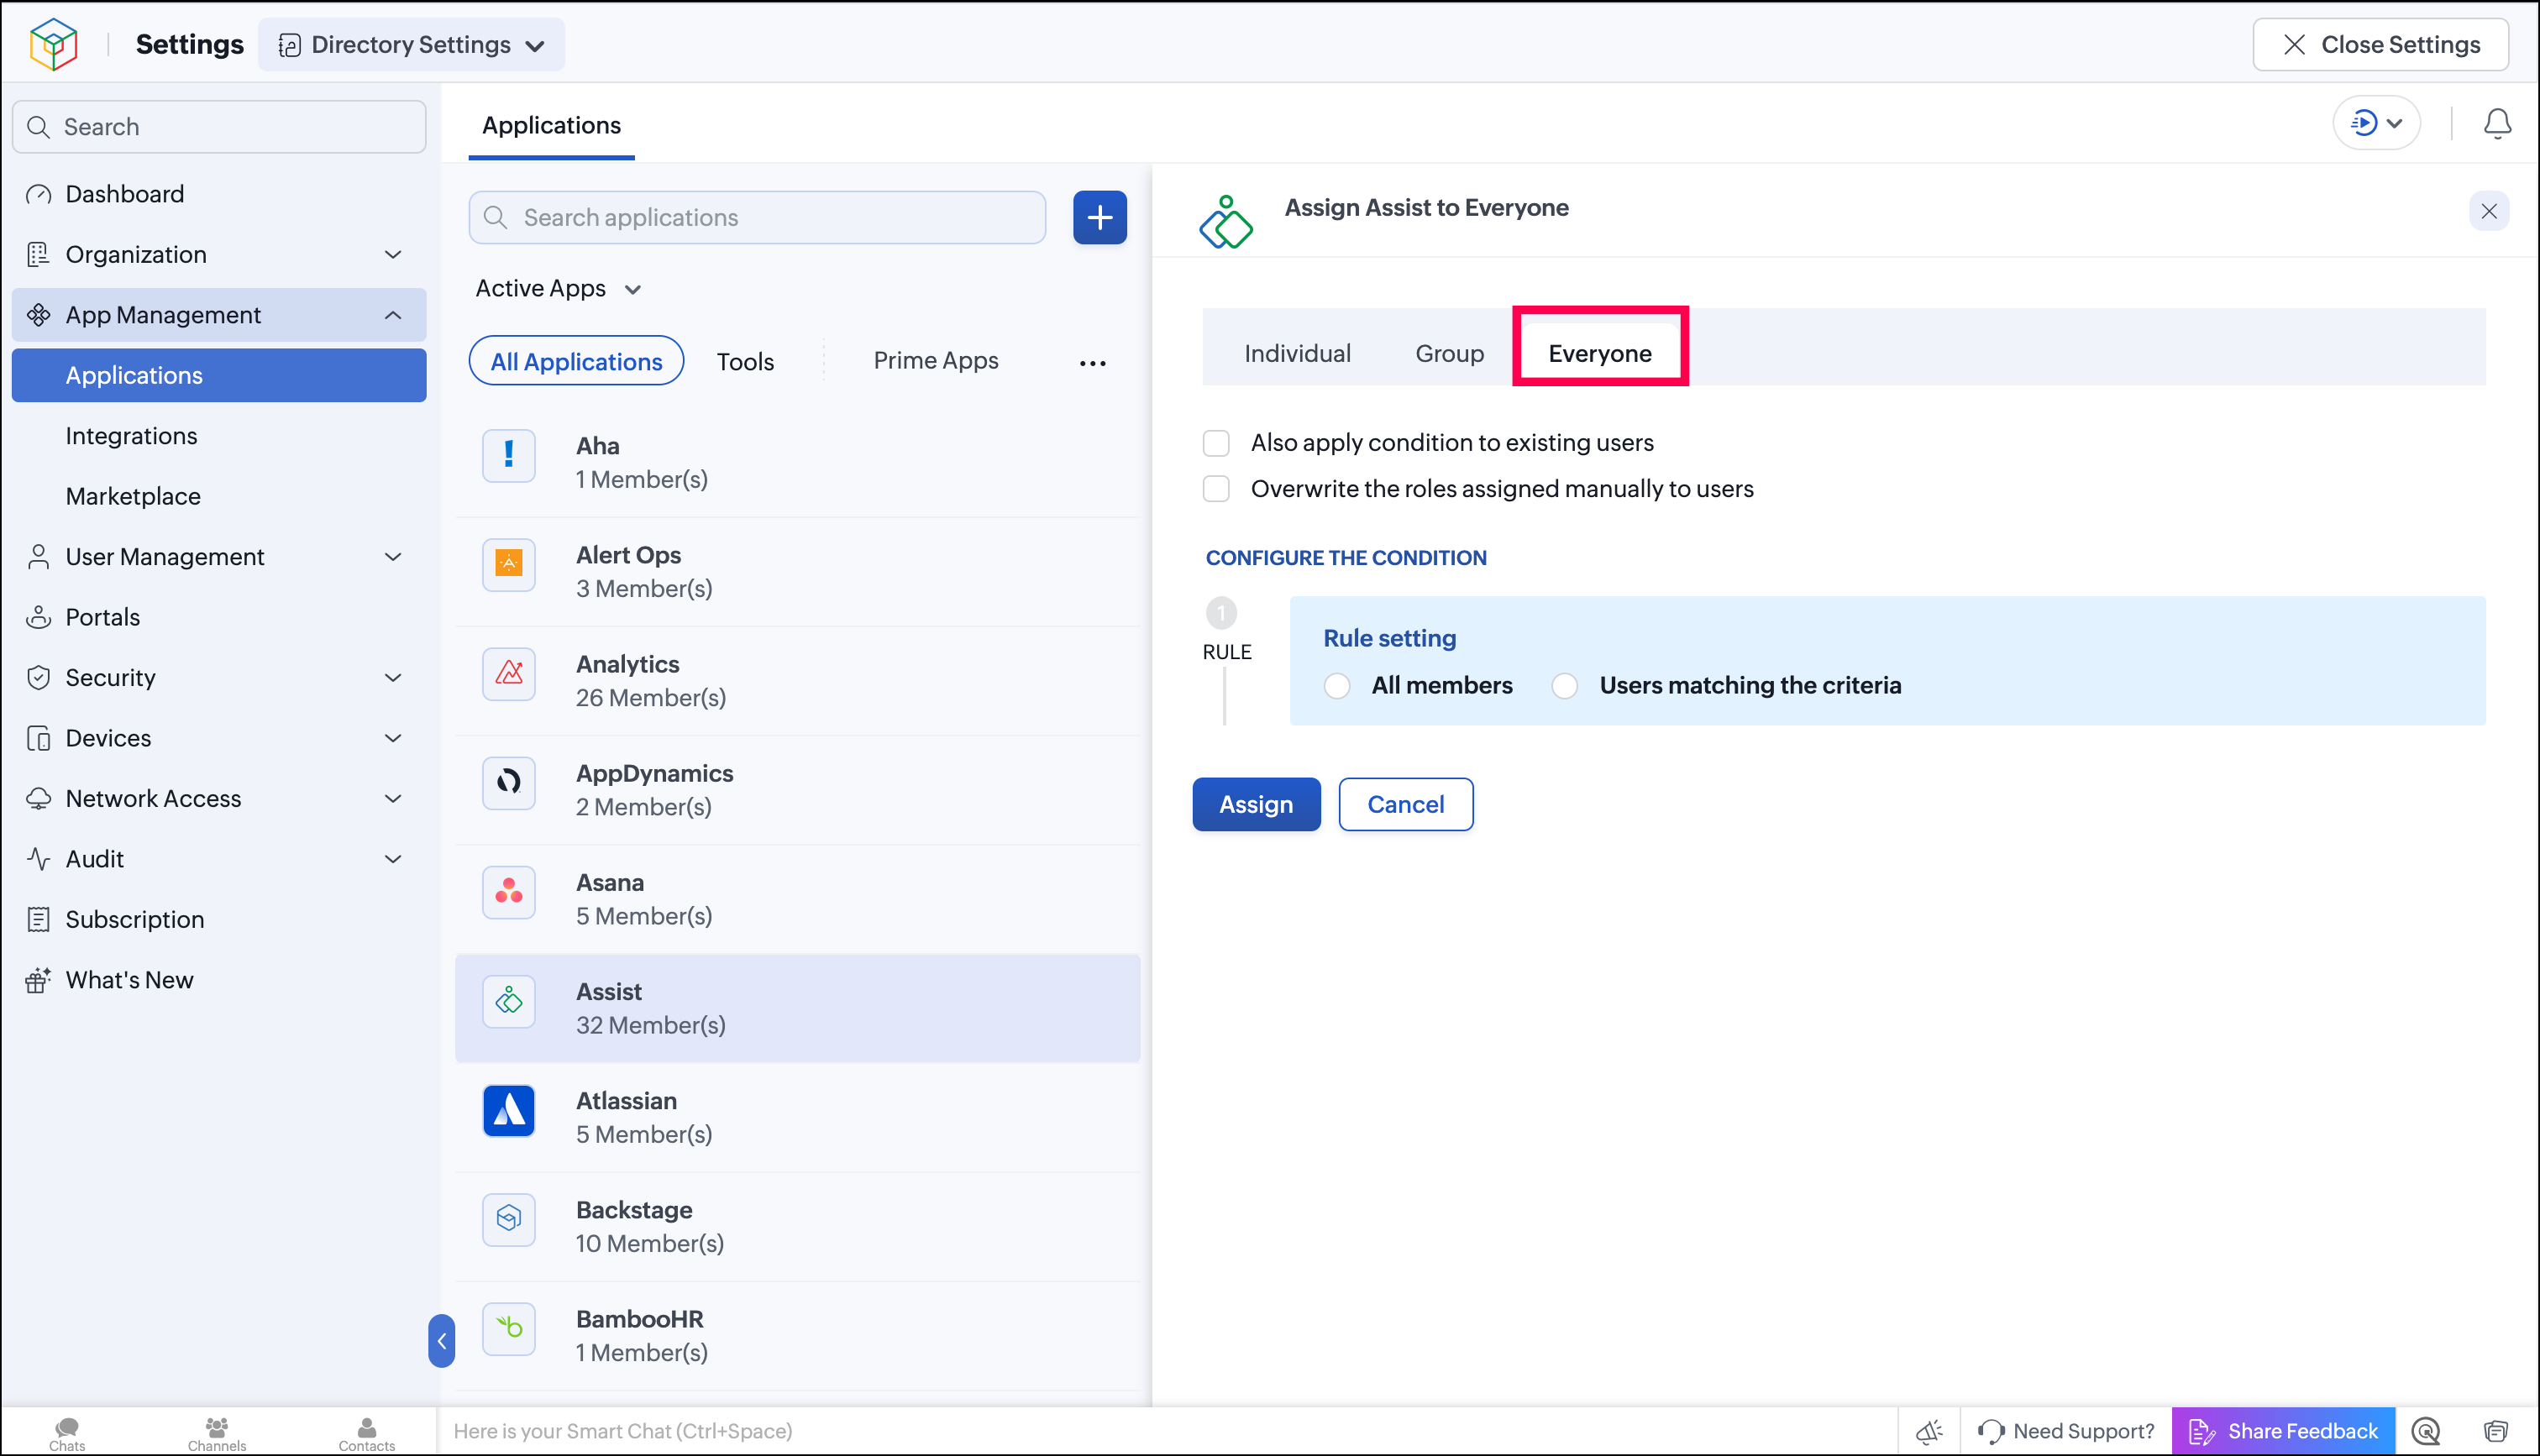Select Users matching the criteria radio
The width and height of the screenshot is (2540, 1456).
[1565, 686]
